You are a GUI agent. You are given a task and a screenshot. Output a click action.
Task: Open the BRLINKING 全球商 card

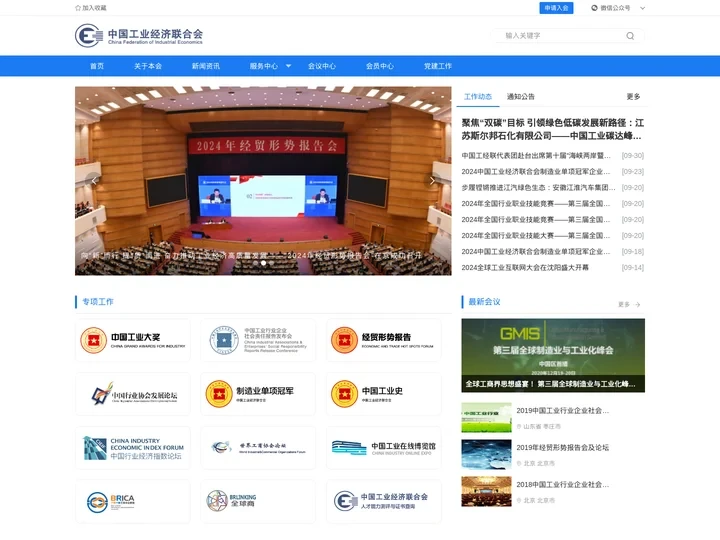[258, 501]
